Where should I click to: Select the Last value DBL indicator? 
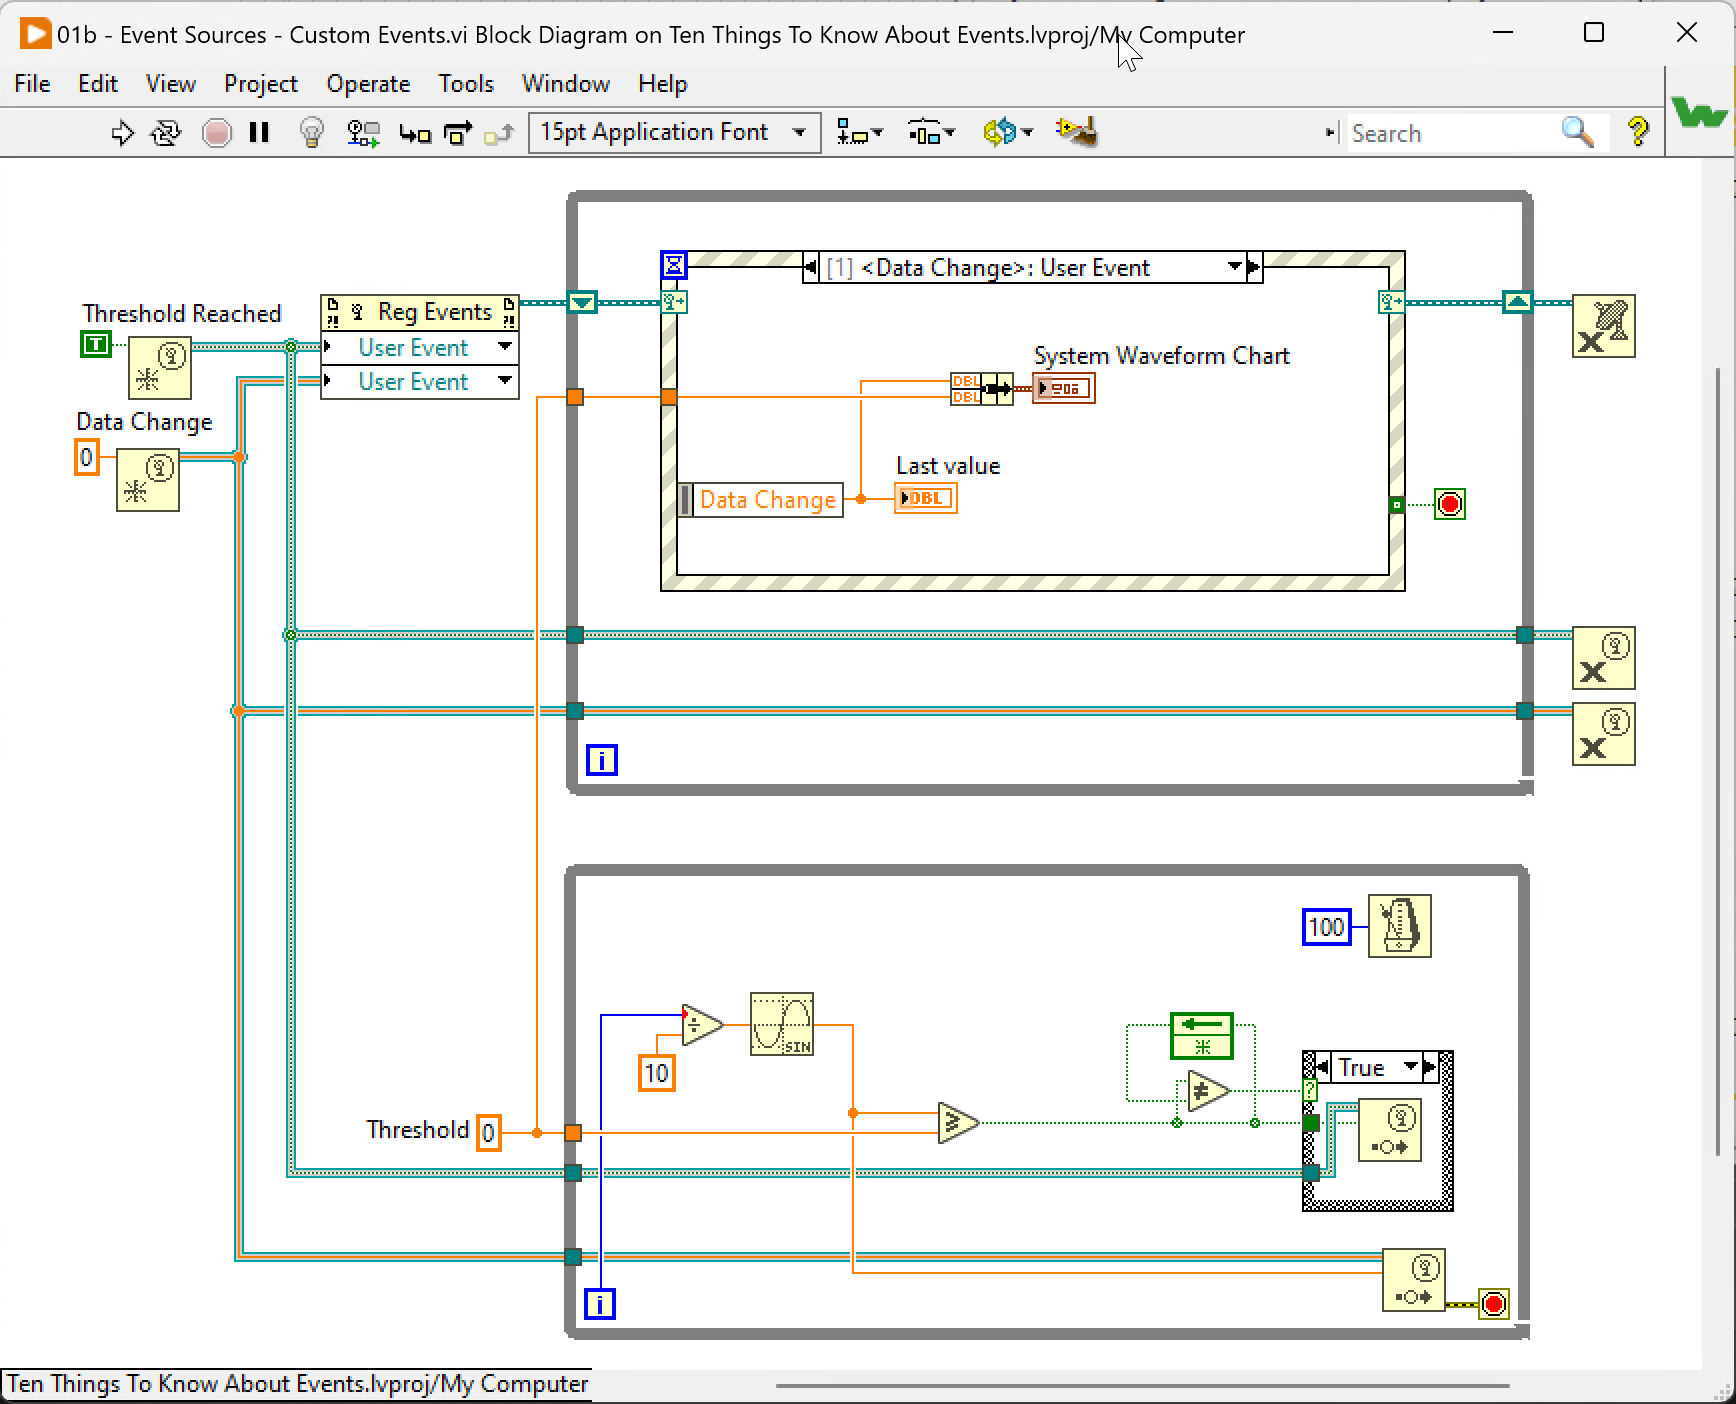[926, 498]
